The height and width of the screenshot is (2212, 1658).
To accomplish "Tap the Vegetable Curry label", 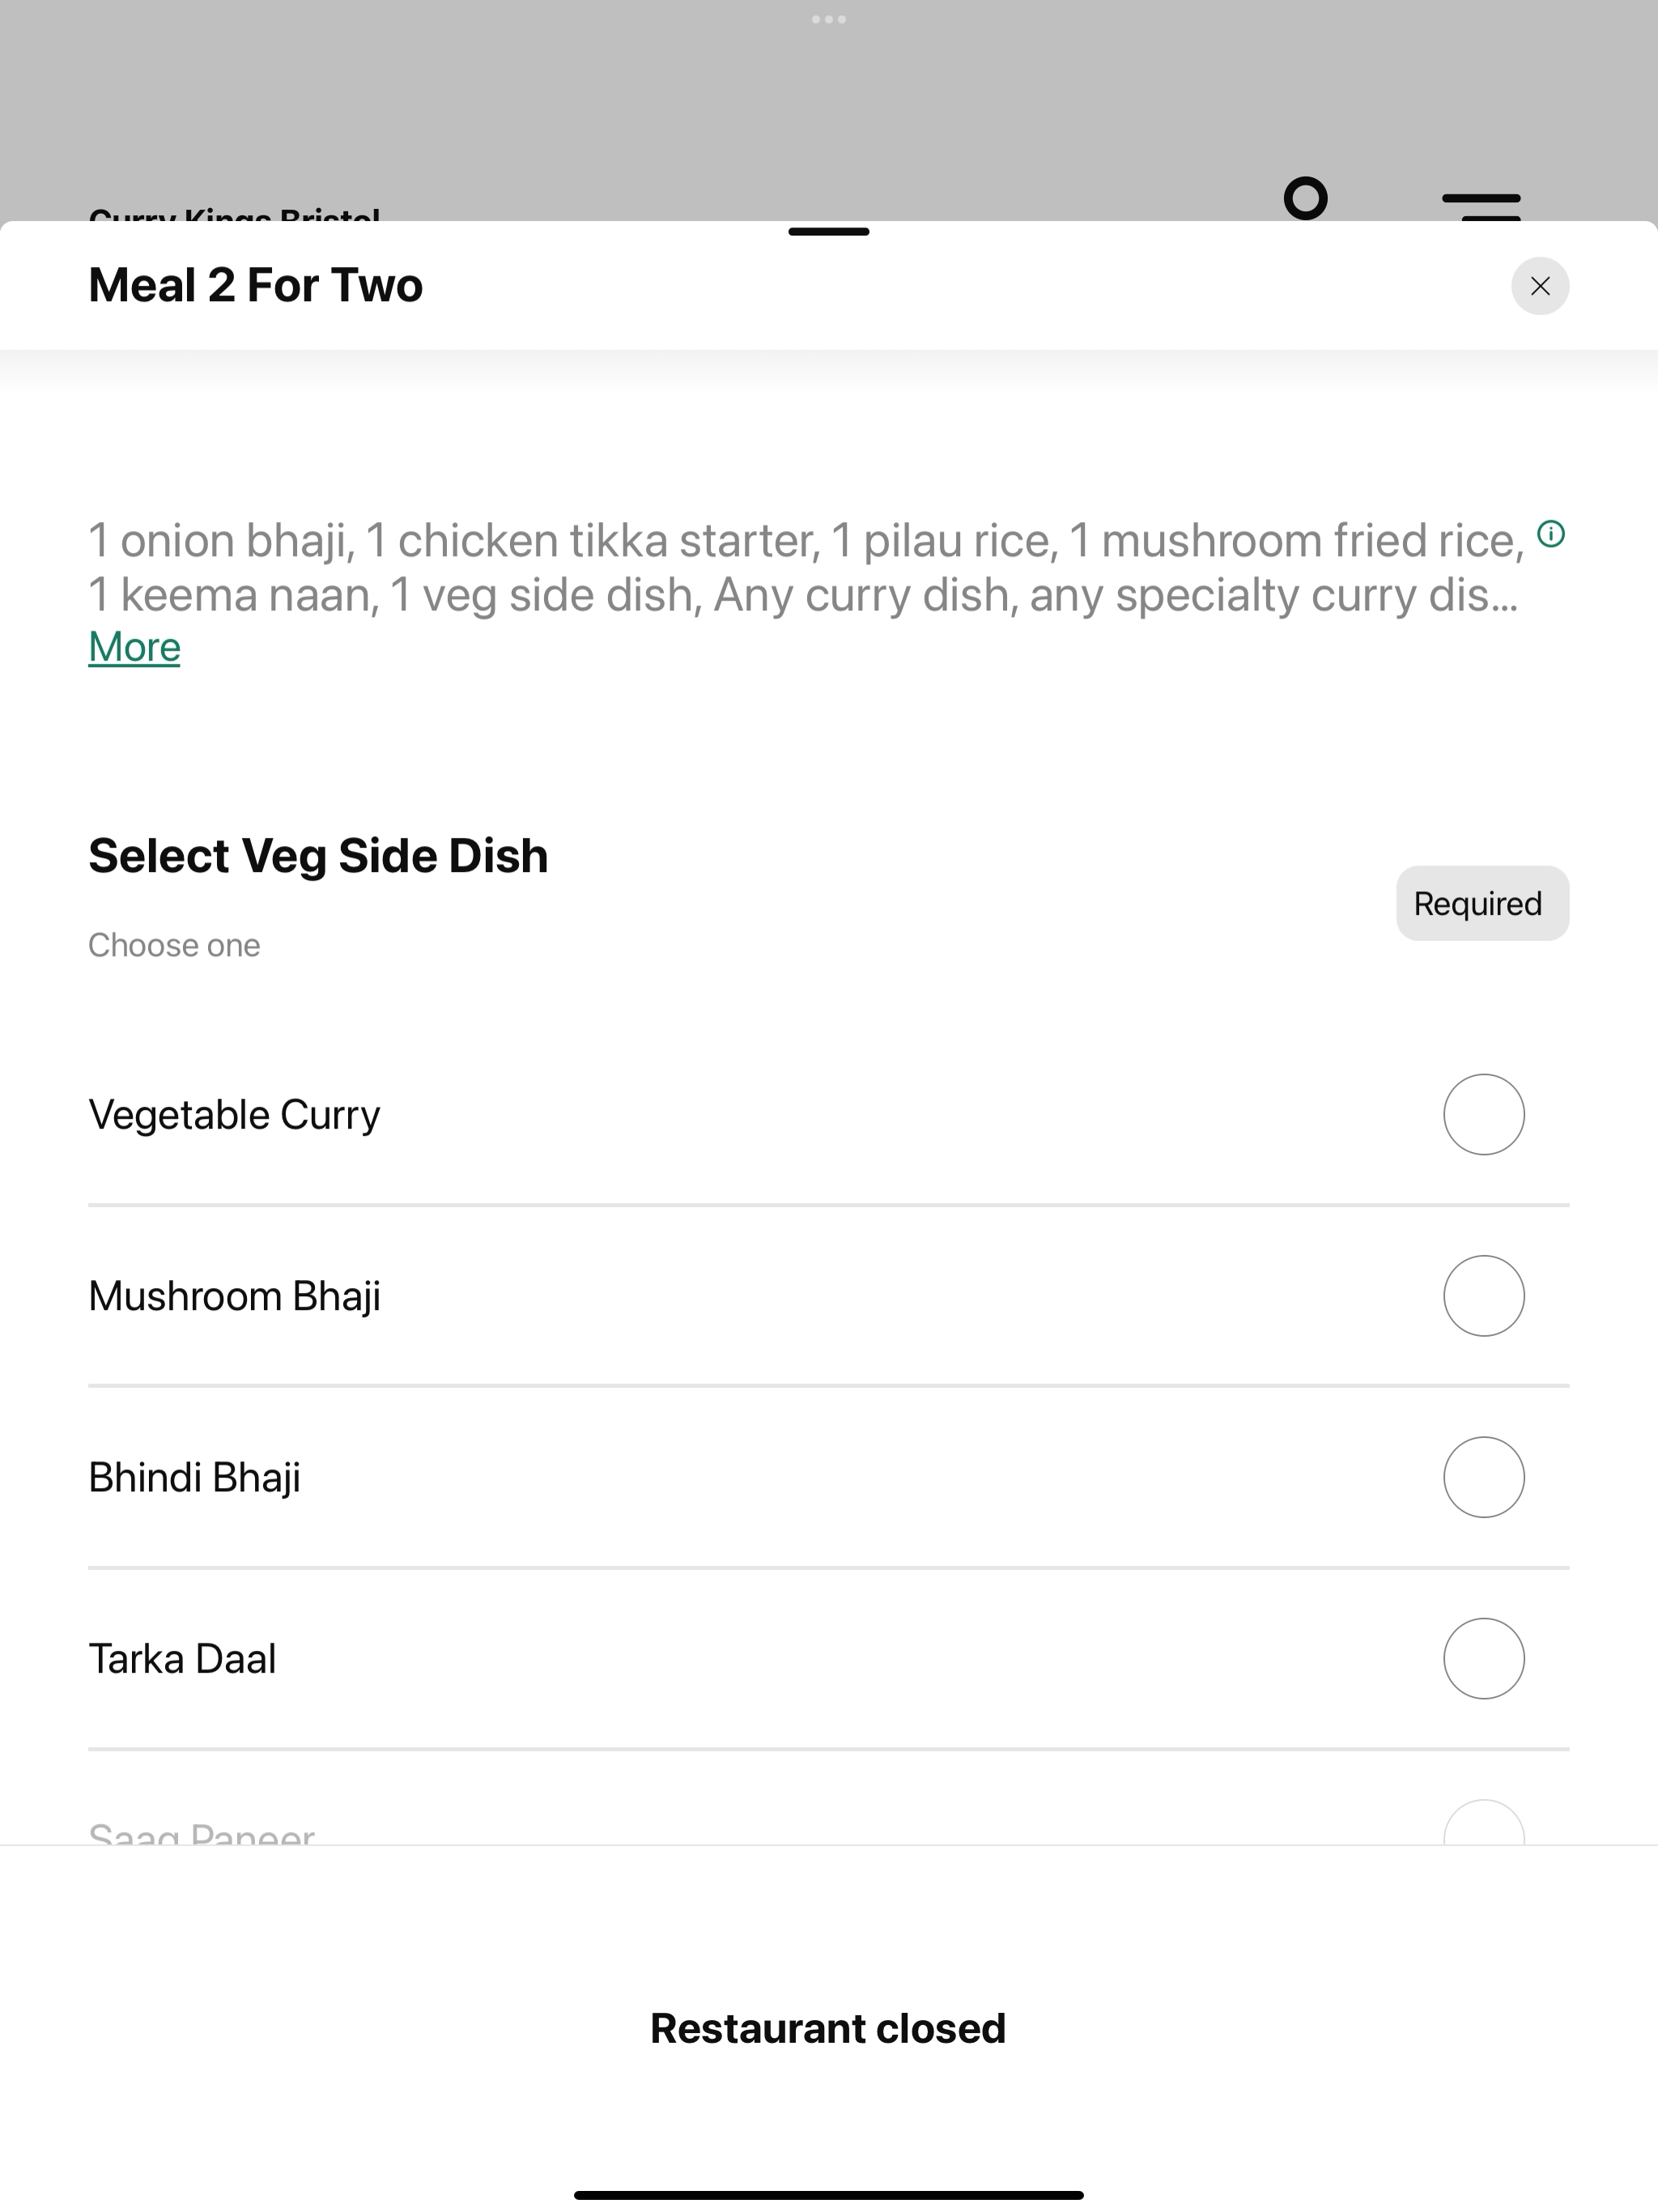I will (234, 1114).
